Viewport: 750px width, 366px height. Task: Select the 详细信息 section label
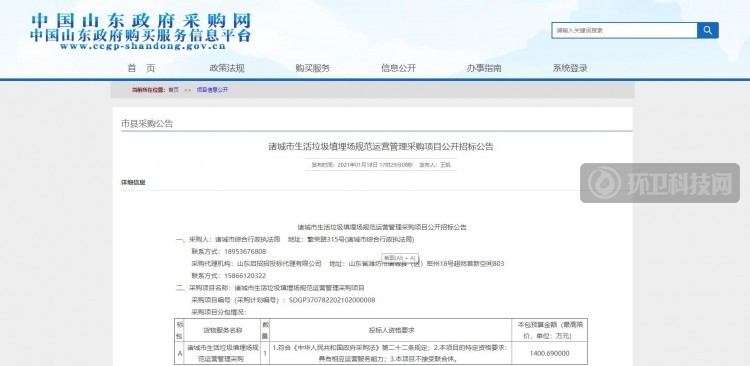coord(133,183)
